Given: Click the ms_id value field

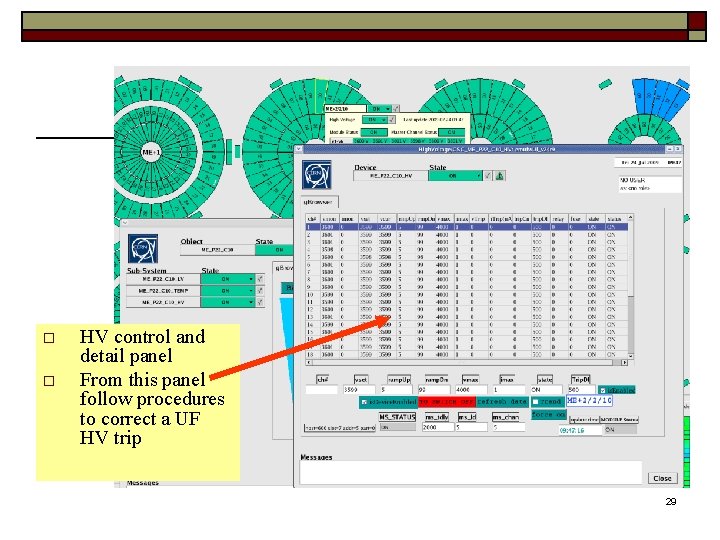Looking at the screenshot, I should 471,428.
